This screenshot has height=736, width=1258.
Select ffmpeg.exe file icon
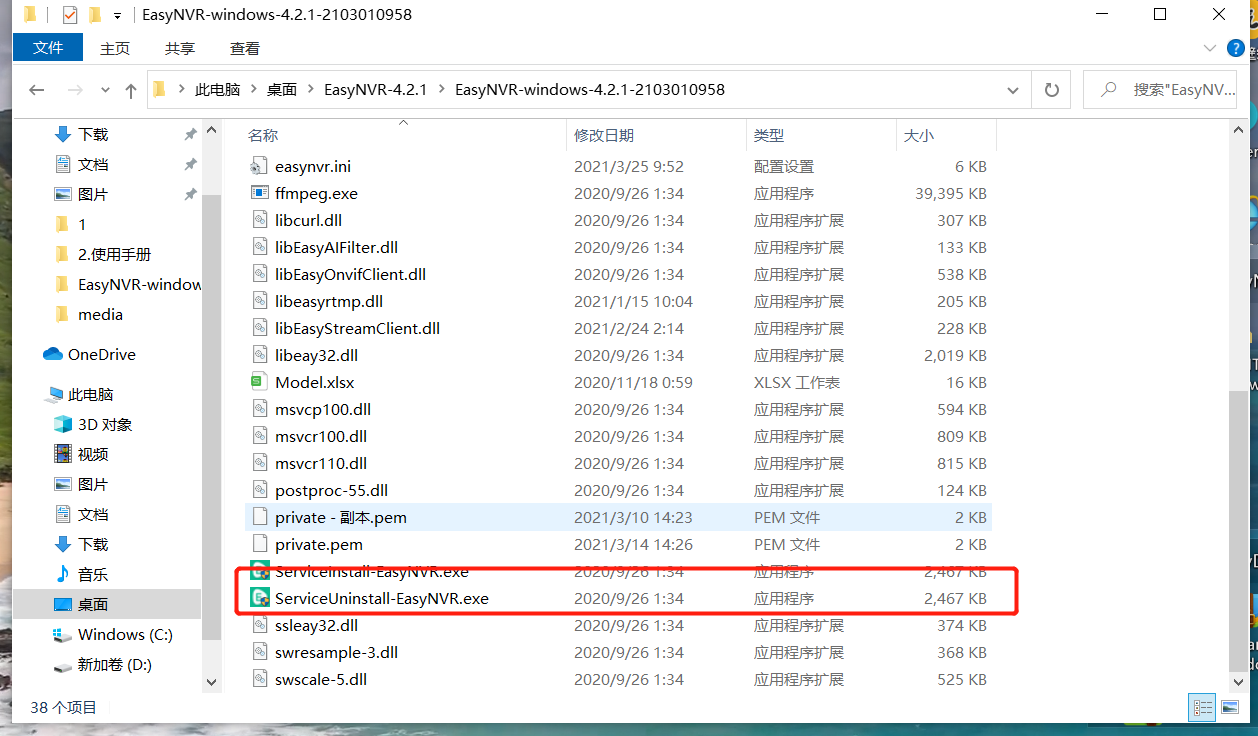point(259,193)
